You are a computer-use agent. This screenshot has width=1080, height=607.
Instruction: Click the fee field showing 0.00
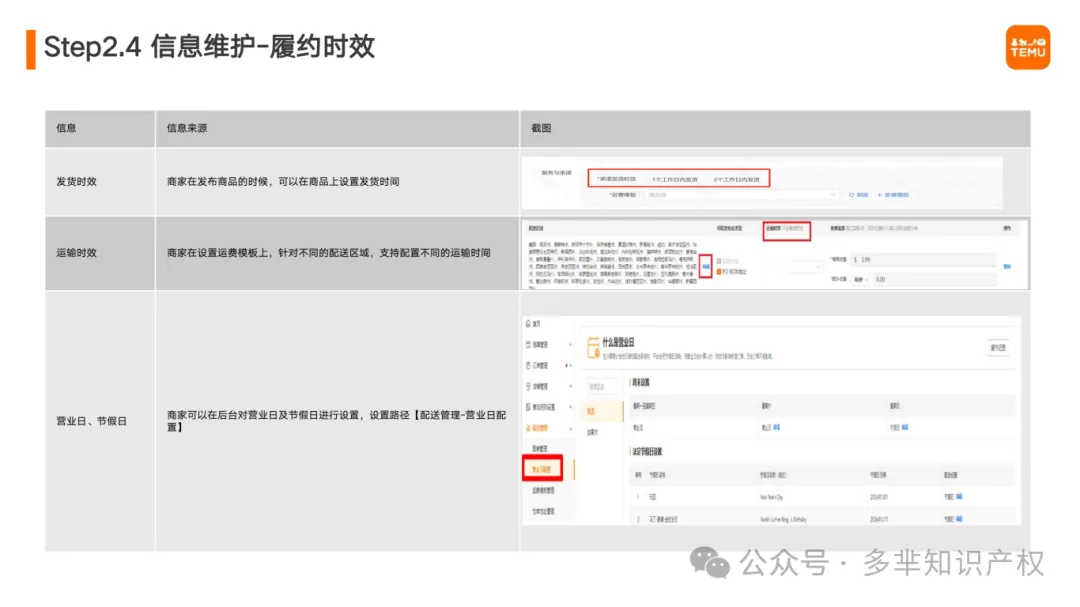(x=934, y=279)
